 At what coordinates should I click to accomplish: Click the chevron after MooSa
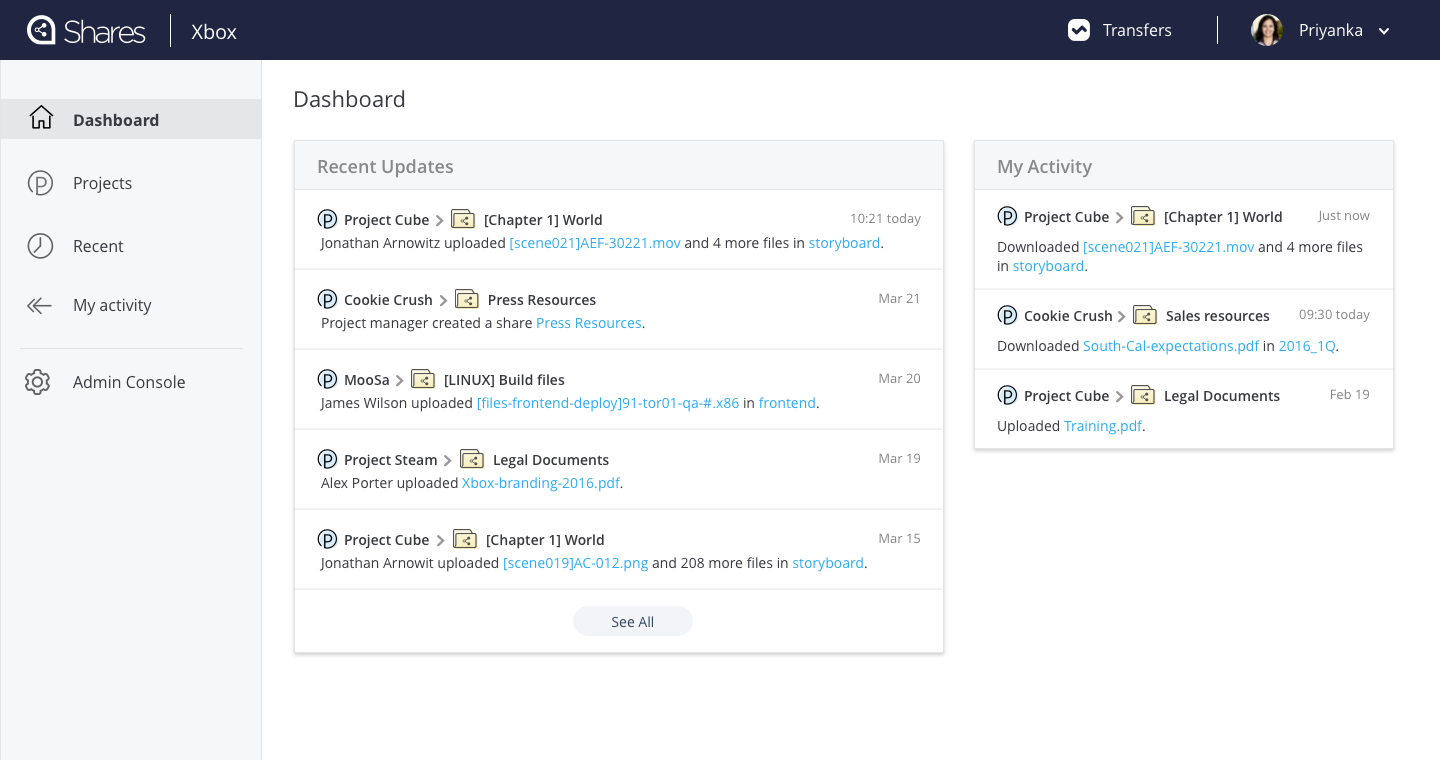(x=400, y=380)
